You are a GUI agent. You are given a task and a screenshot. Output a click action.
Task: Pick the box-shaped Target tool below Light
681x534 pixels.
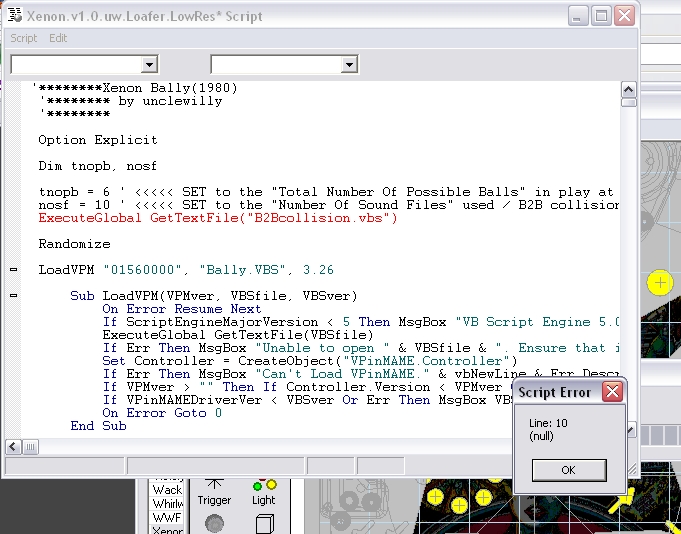pos(264,523)
